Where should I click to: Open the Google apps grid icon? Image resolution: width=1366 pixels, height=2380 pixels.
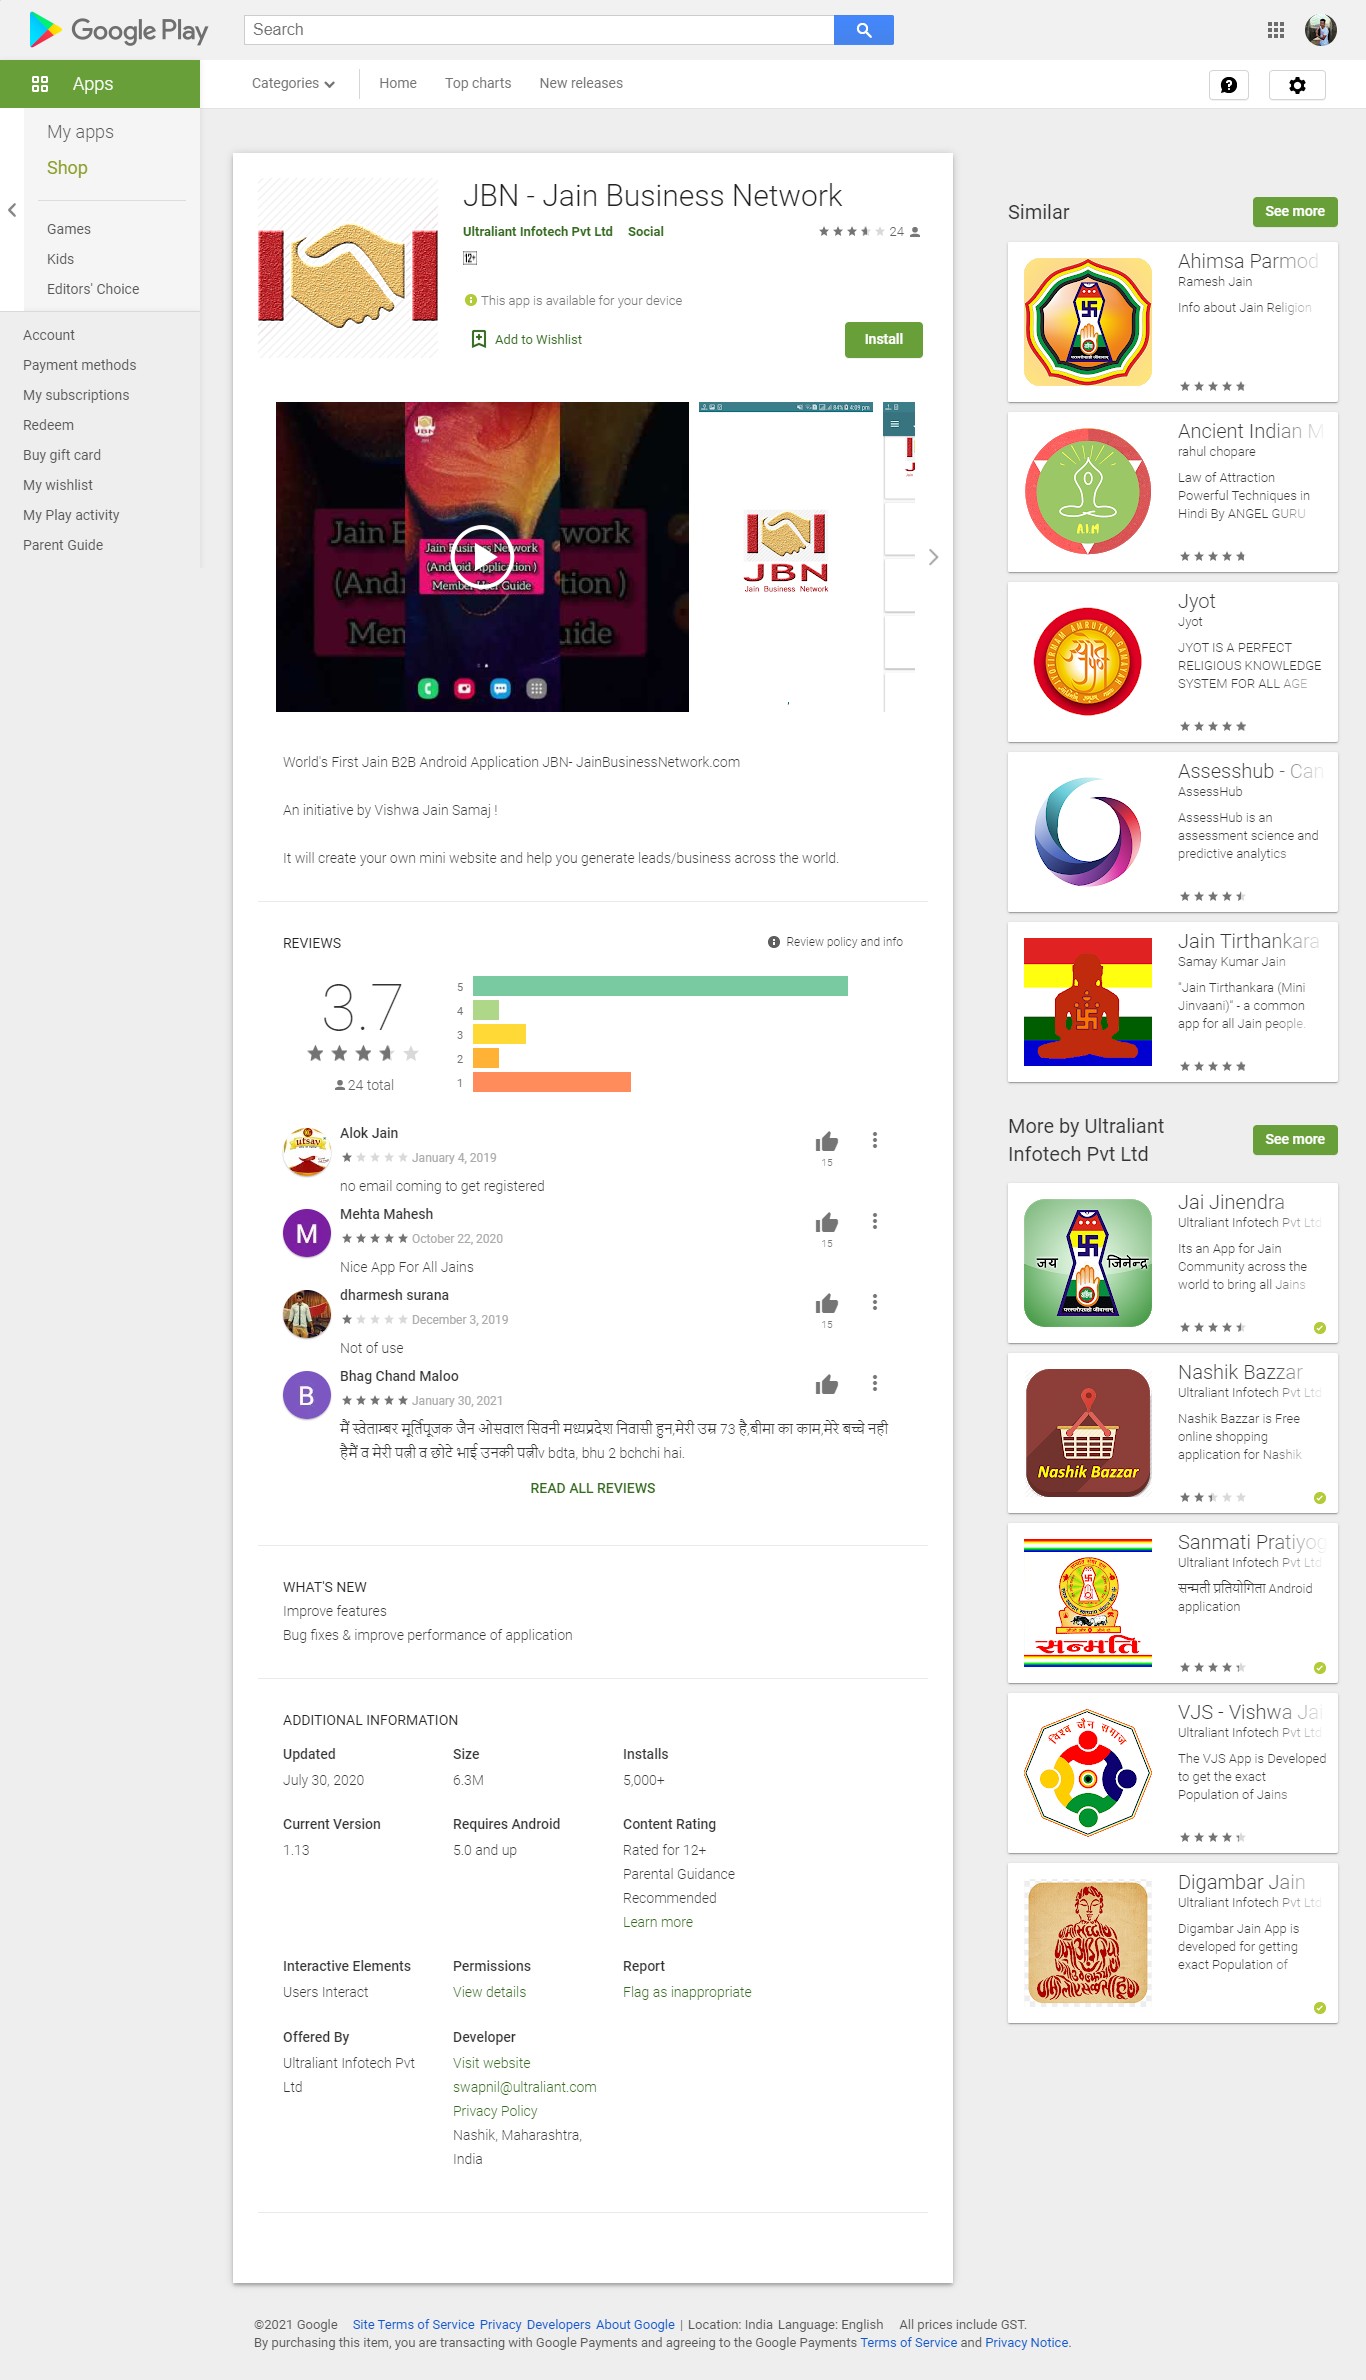pos(1276,30)
